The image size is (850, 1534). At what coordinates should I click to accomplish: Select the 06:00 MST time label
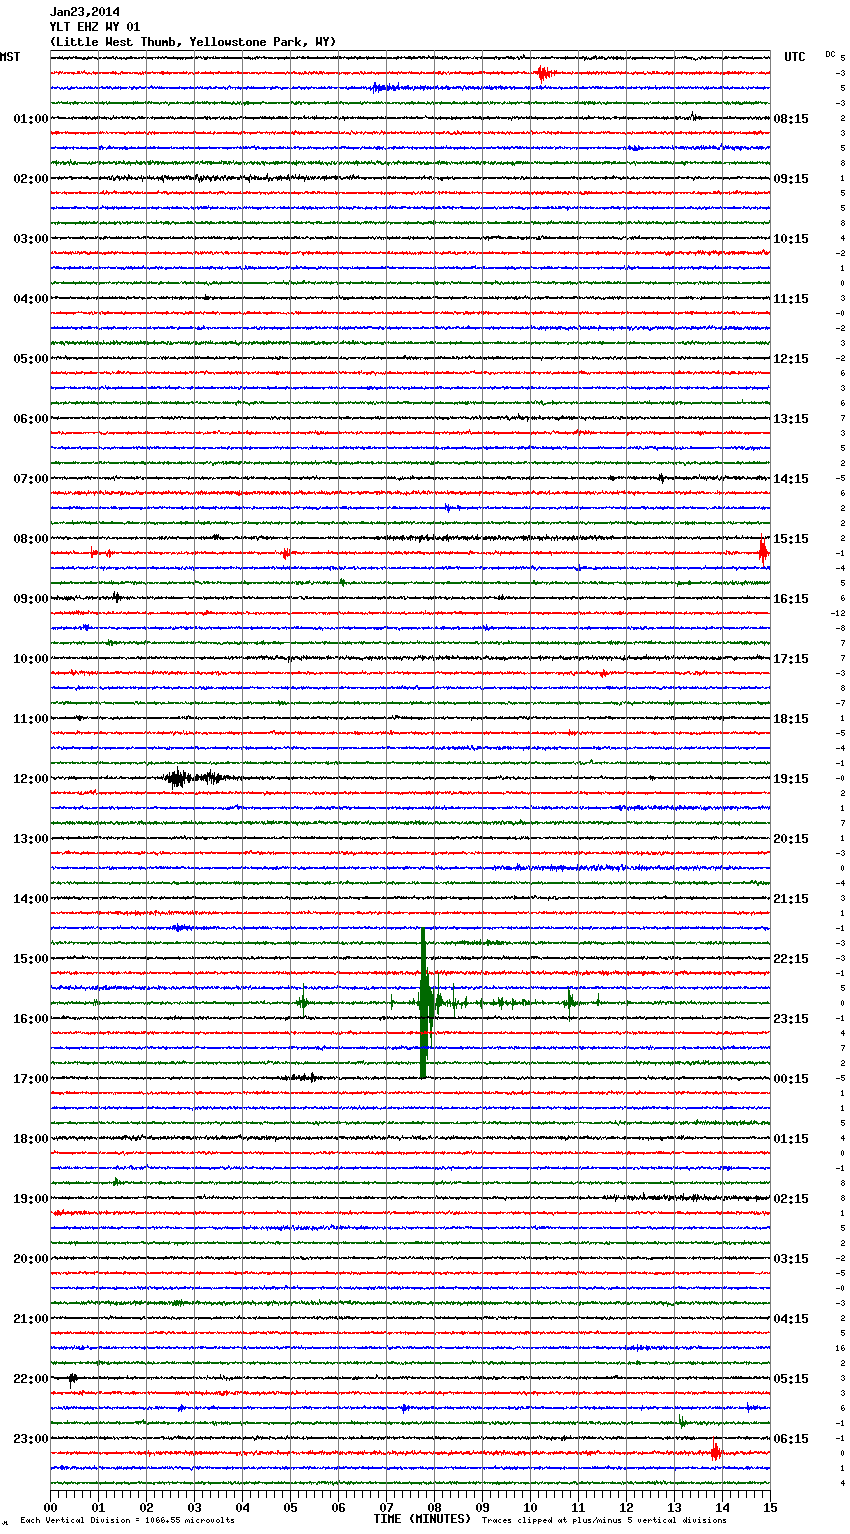coord(31,419)
